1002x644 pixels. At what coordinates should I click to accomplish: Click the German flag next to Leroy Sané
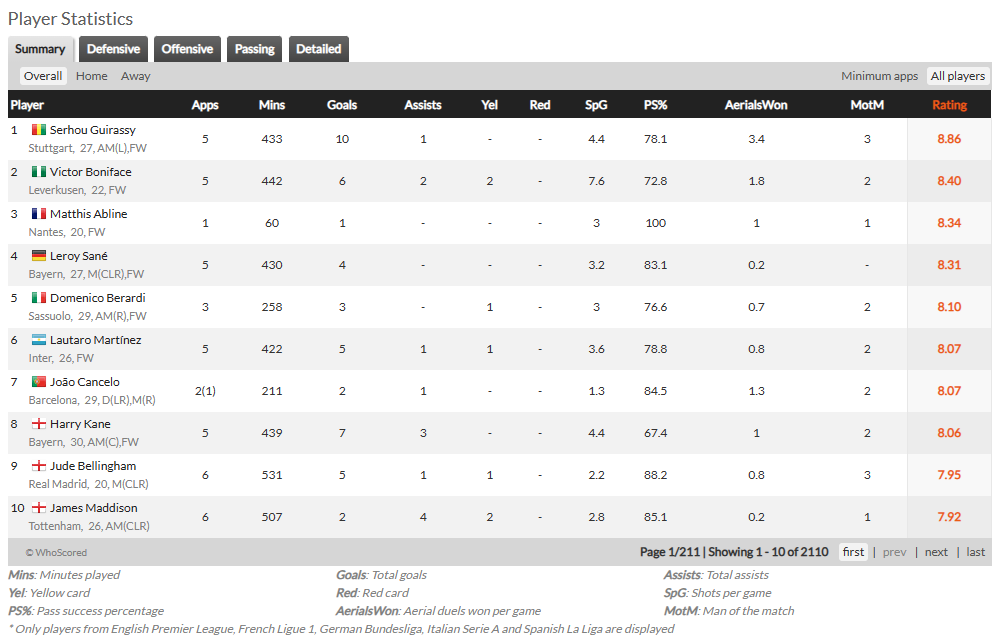(x=39, y=256)
